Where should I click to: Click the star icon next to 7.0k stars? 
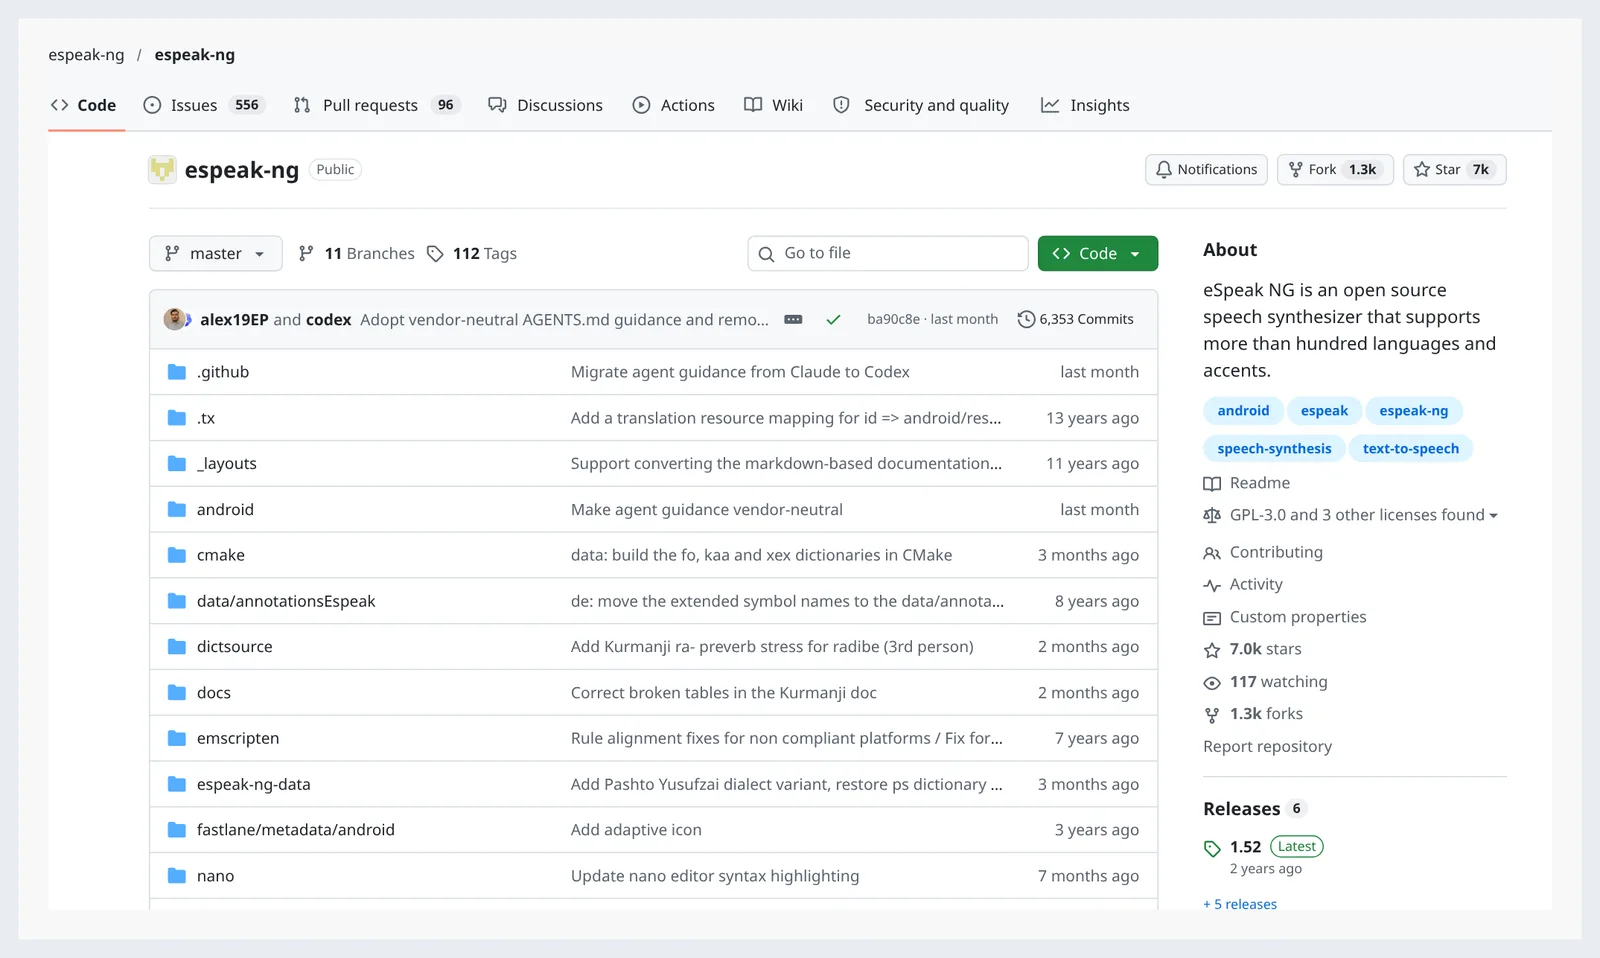pyautogui.click(x=1212, y=650)
